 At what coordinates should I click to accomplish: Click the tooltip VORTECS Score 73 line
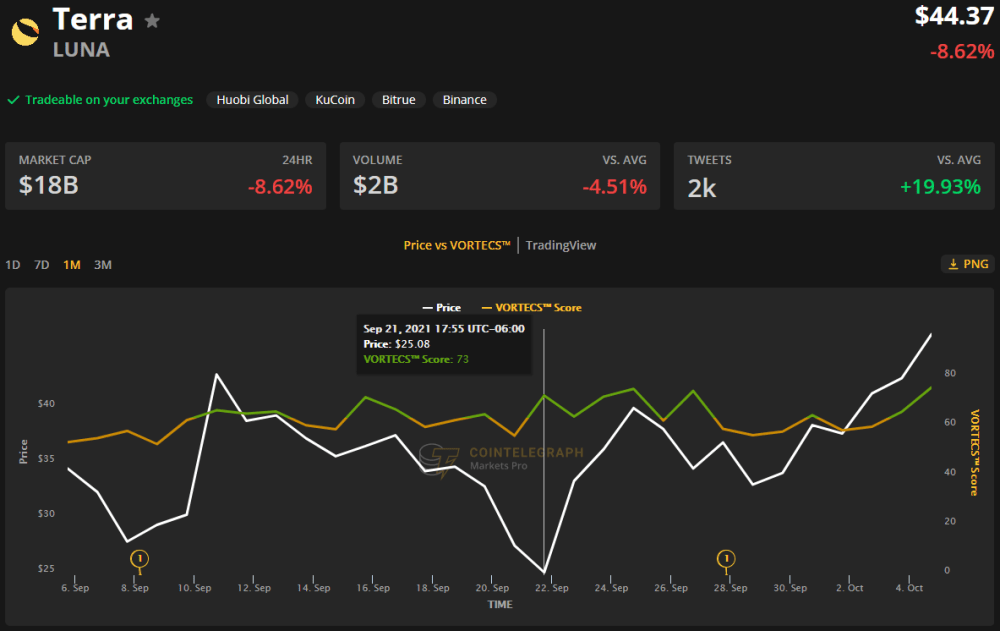[x=416, y=359]
